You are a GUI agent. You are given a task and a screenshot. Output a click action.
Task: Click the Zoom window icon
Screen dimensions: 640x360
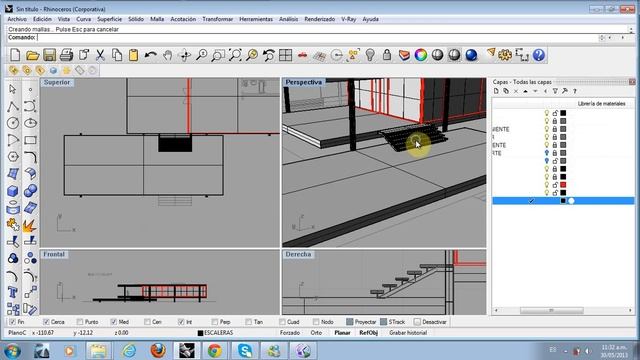[x=218, y=55]
